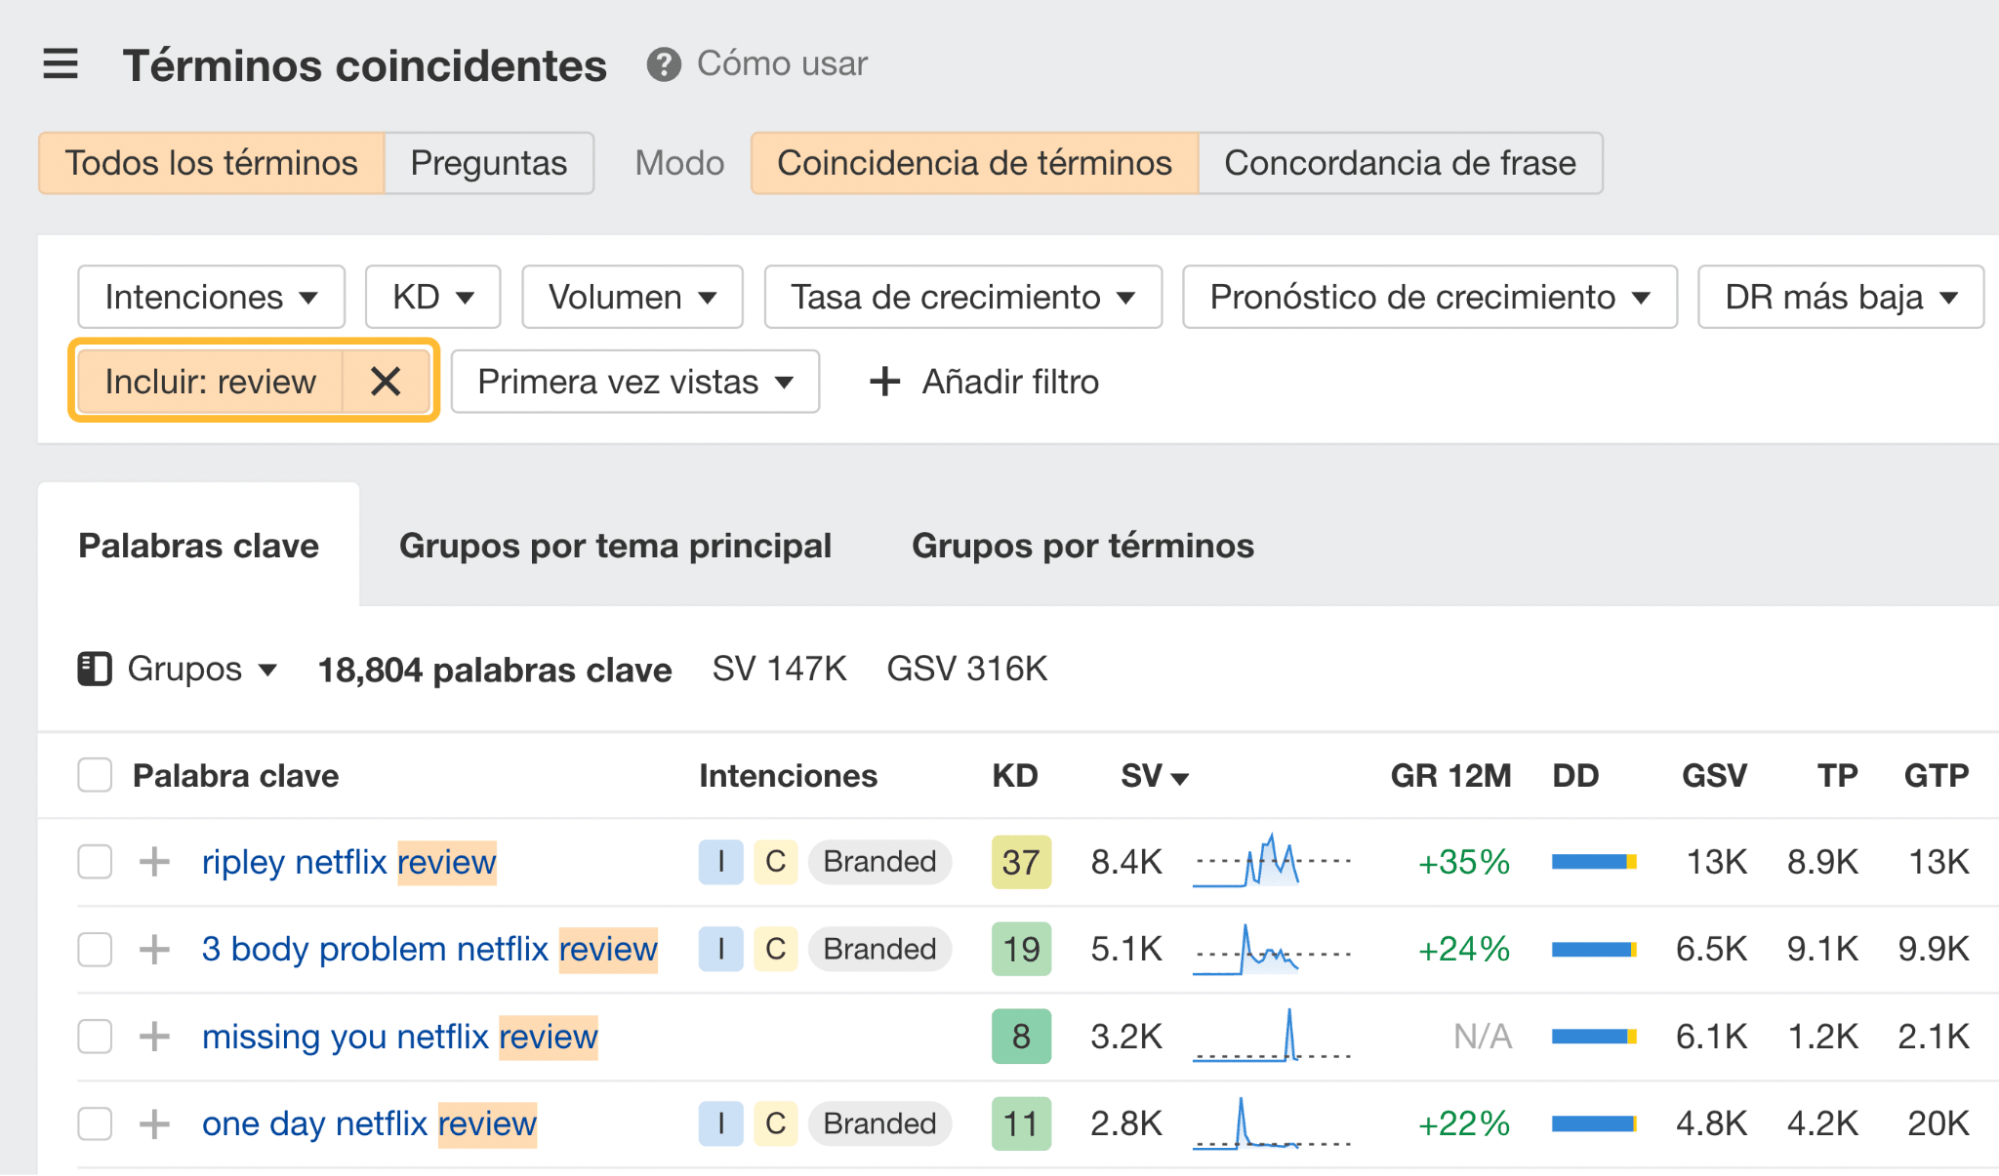1999x1176 pixels.
Task: Select Concordancia de frase mode
Action: [x=1400, y=162]
